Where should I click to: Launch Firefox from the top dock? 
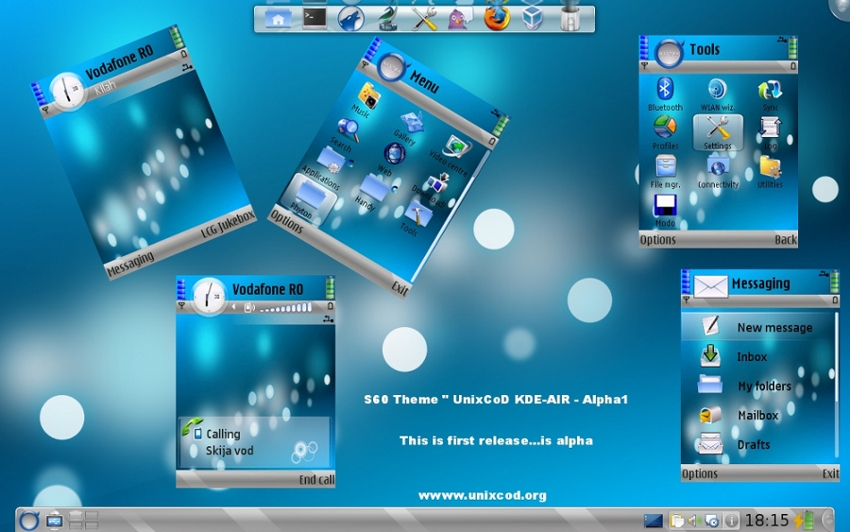click(x=497, y=18)
